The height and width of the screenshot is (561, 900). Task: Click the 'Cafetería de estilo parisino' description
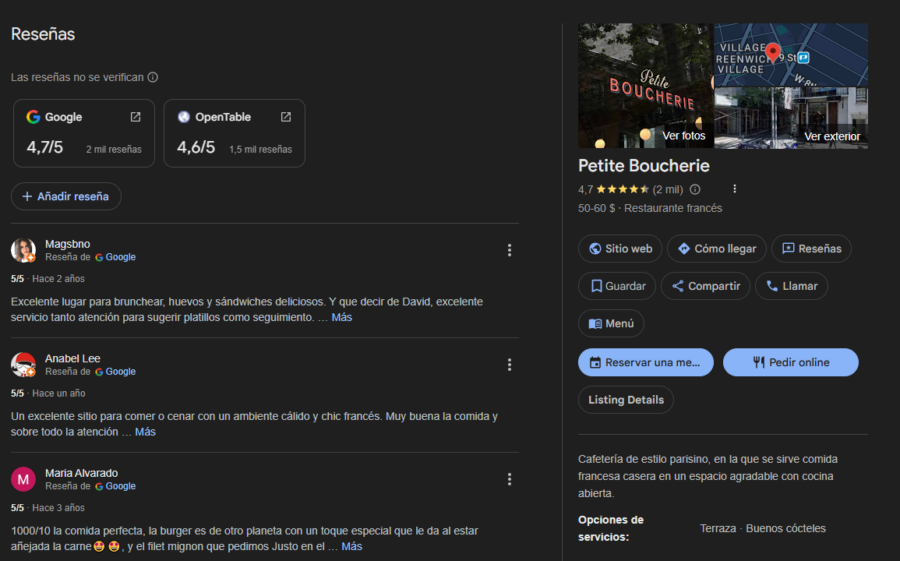(x=707, y=476)
